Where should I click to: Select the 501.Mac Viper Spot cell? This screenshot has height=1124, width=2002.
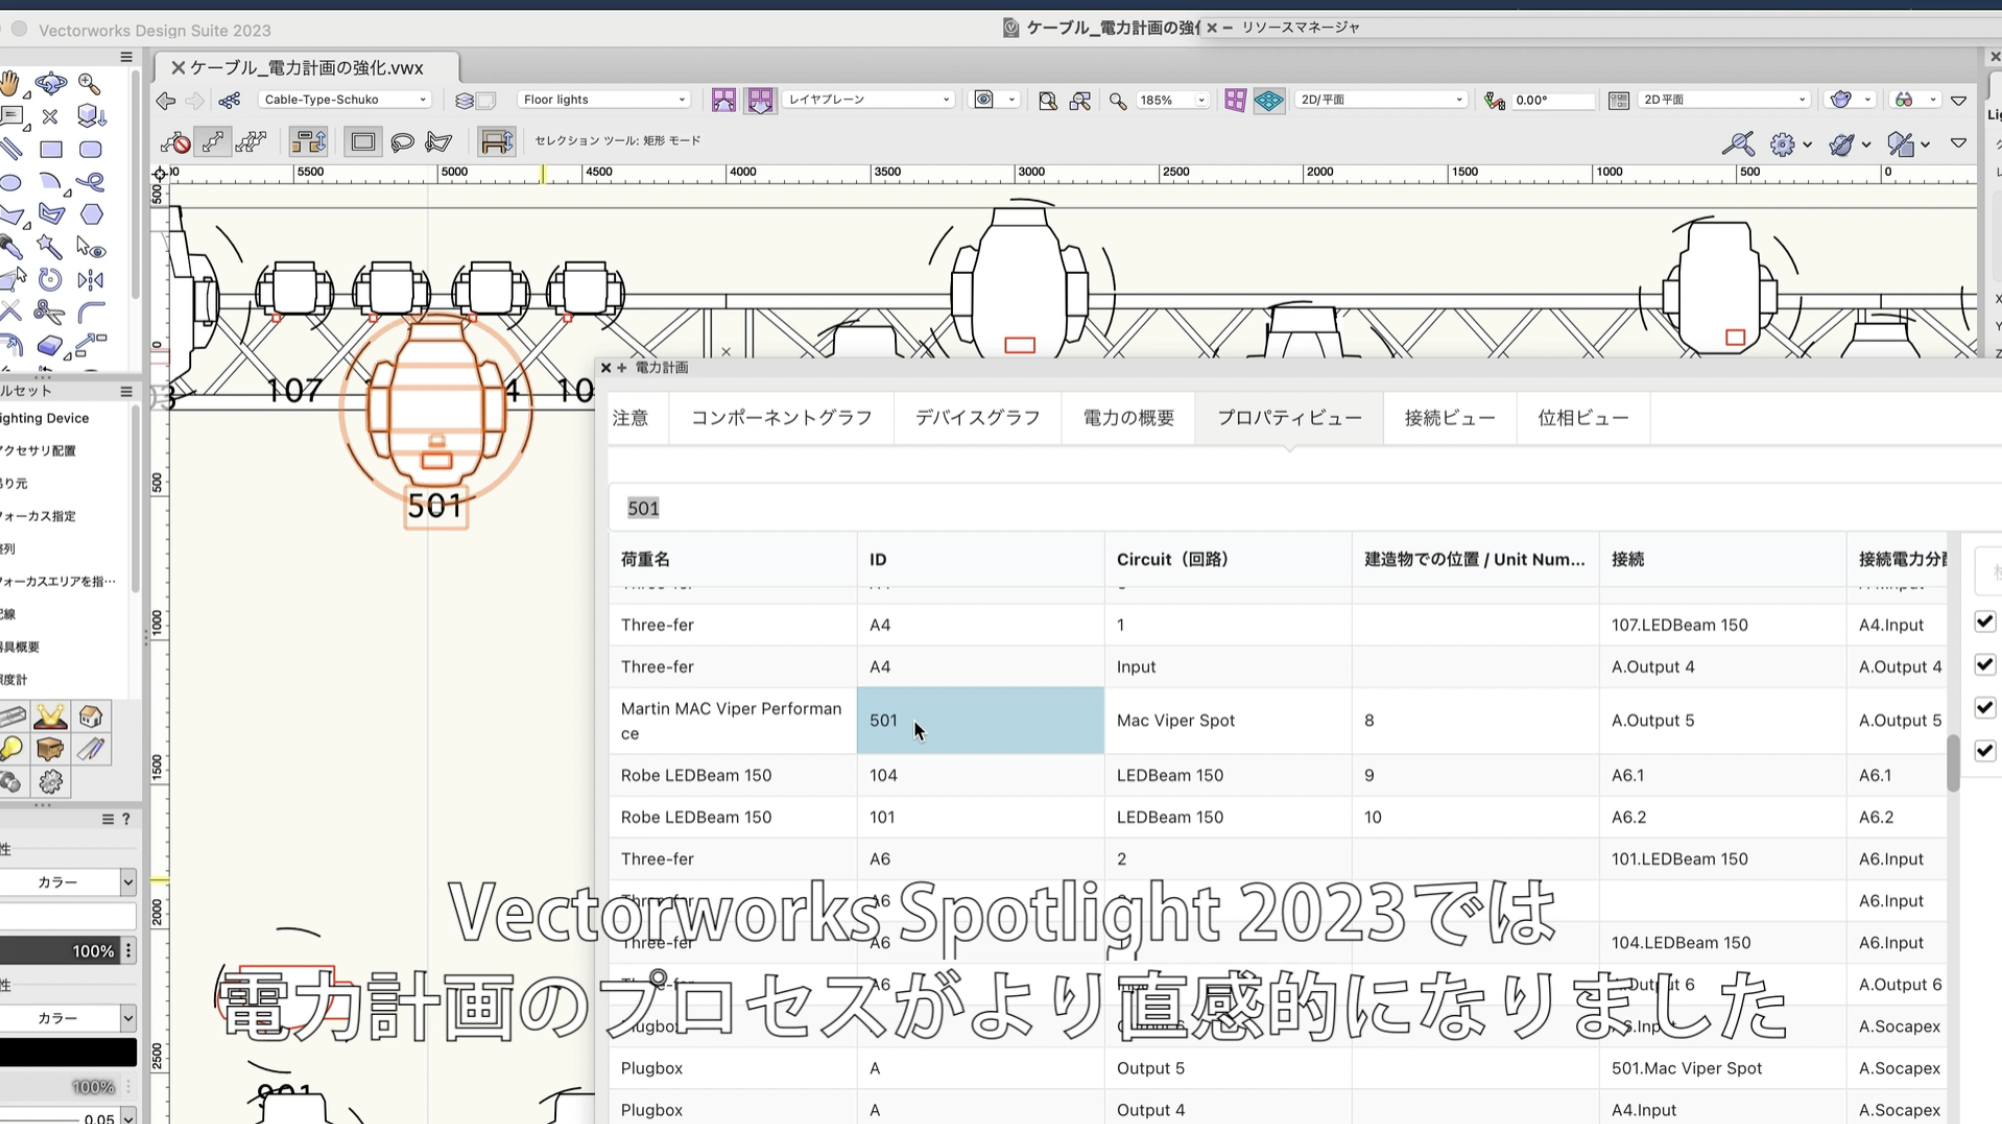(x=1722, y=1068)
